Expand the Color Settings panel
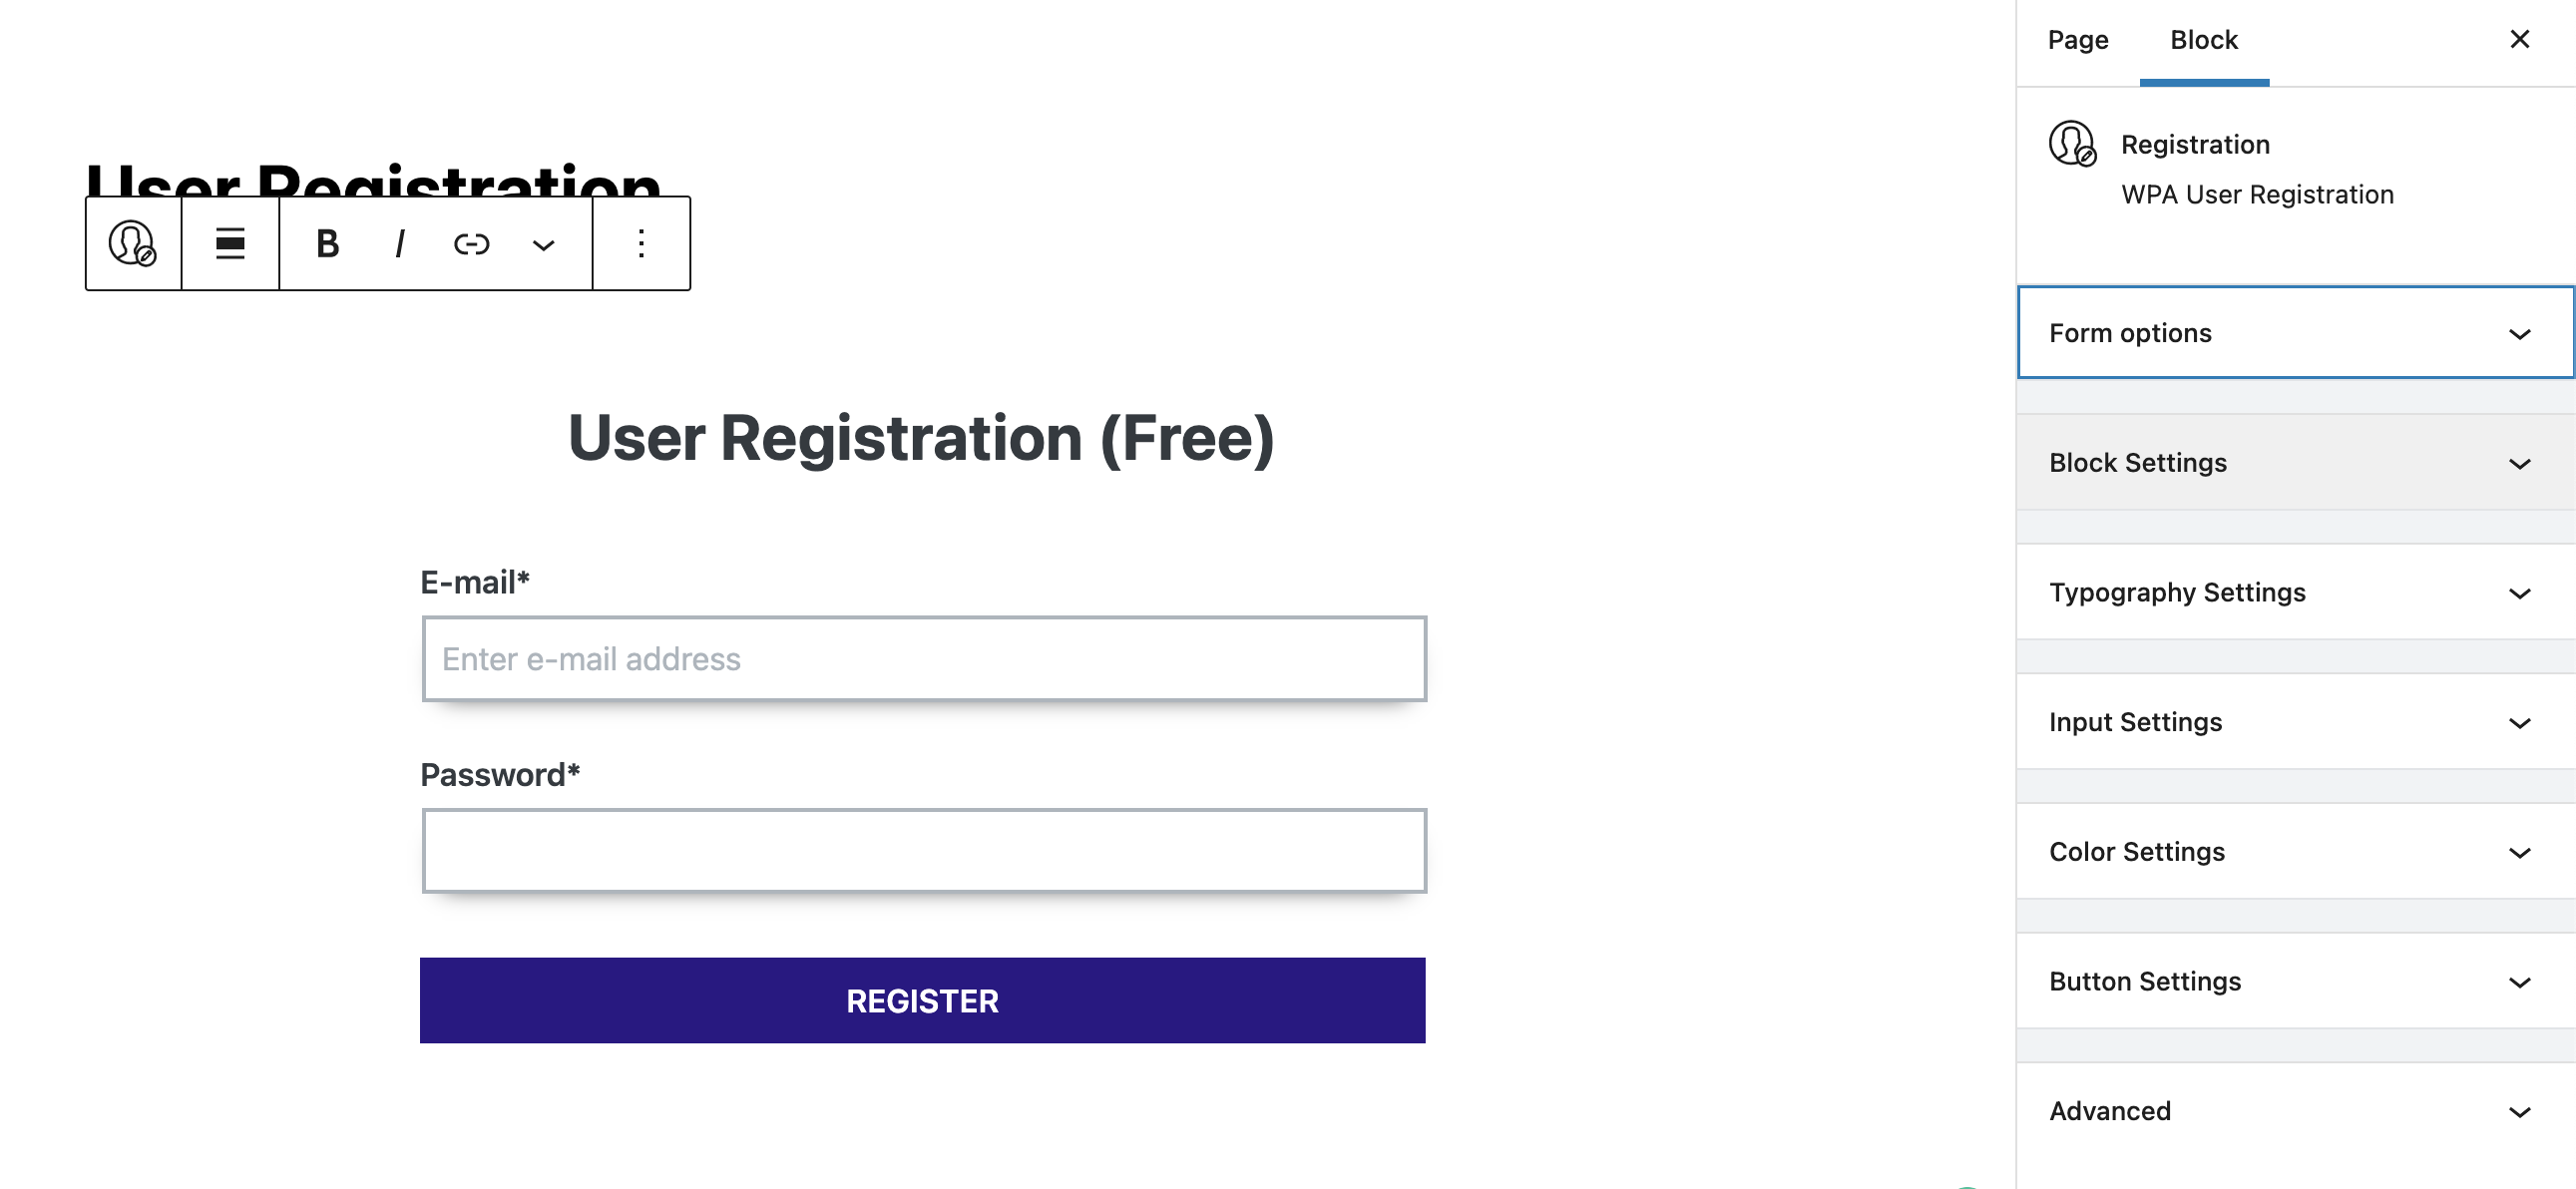Image resolution: width=2576 pixels, height=1189 pixels. point(2295,852)
